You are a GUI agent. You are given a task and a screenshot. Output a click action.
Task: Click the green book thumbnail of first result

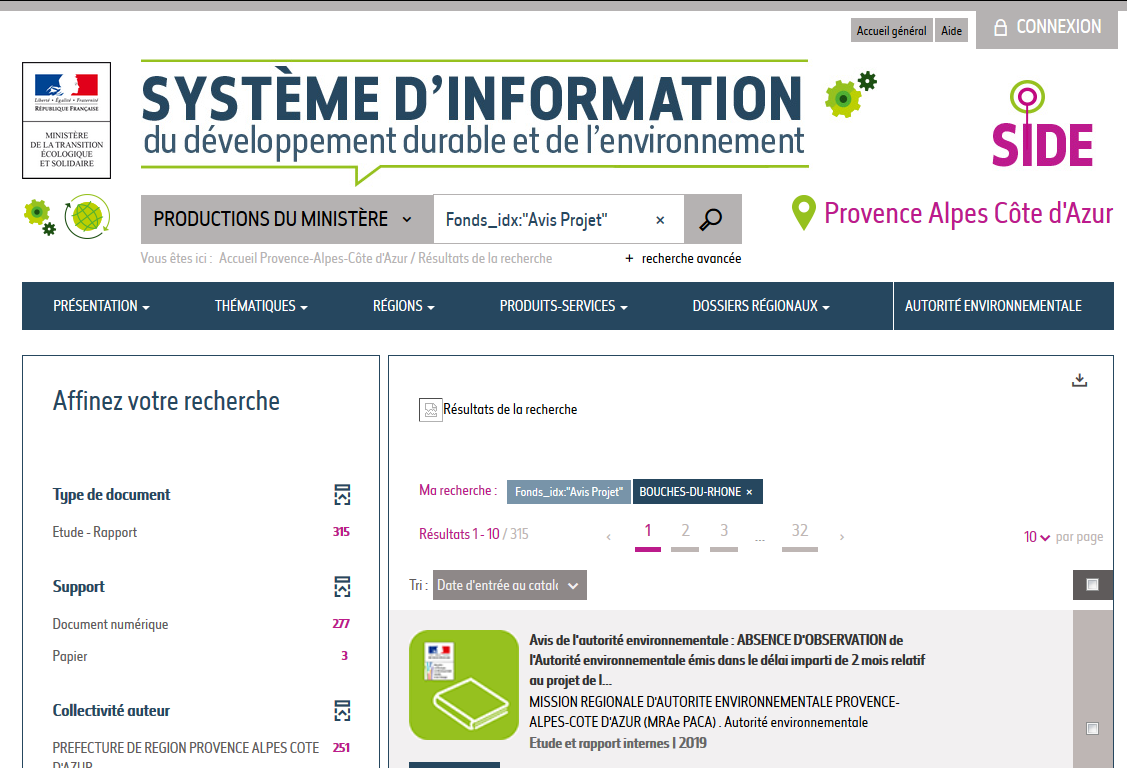coord(464,685)
